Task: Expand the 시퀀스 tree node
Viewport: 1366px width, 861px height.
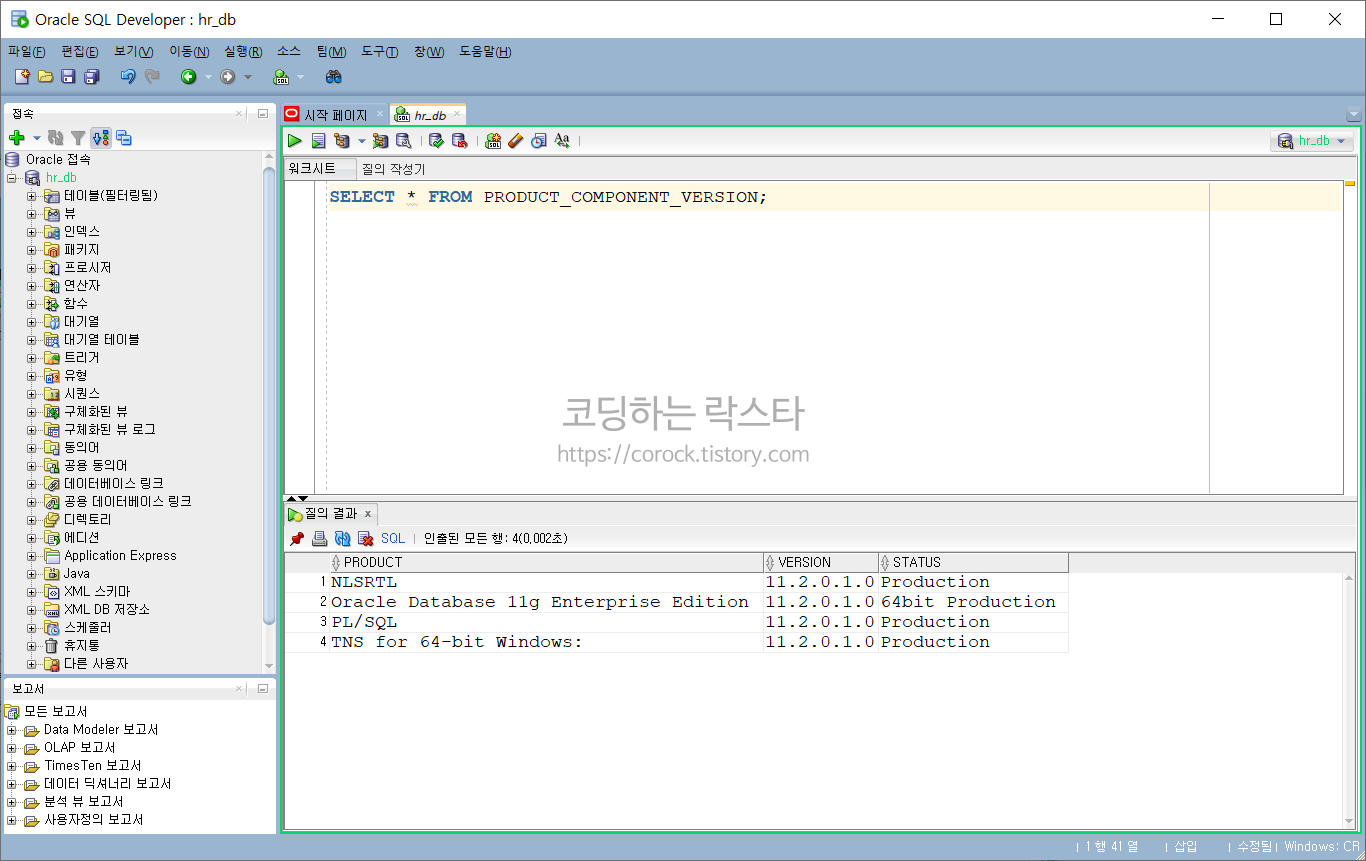Action: [x=31, y=393]
